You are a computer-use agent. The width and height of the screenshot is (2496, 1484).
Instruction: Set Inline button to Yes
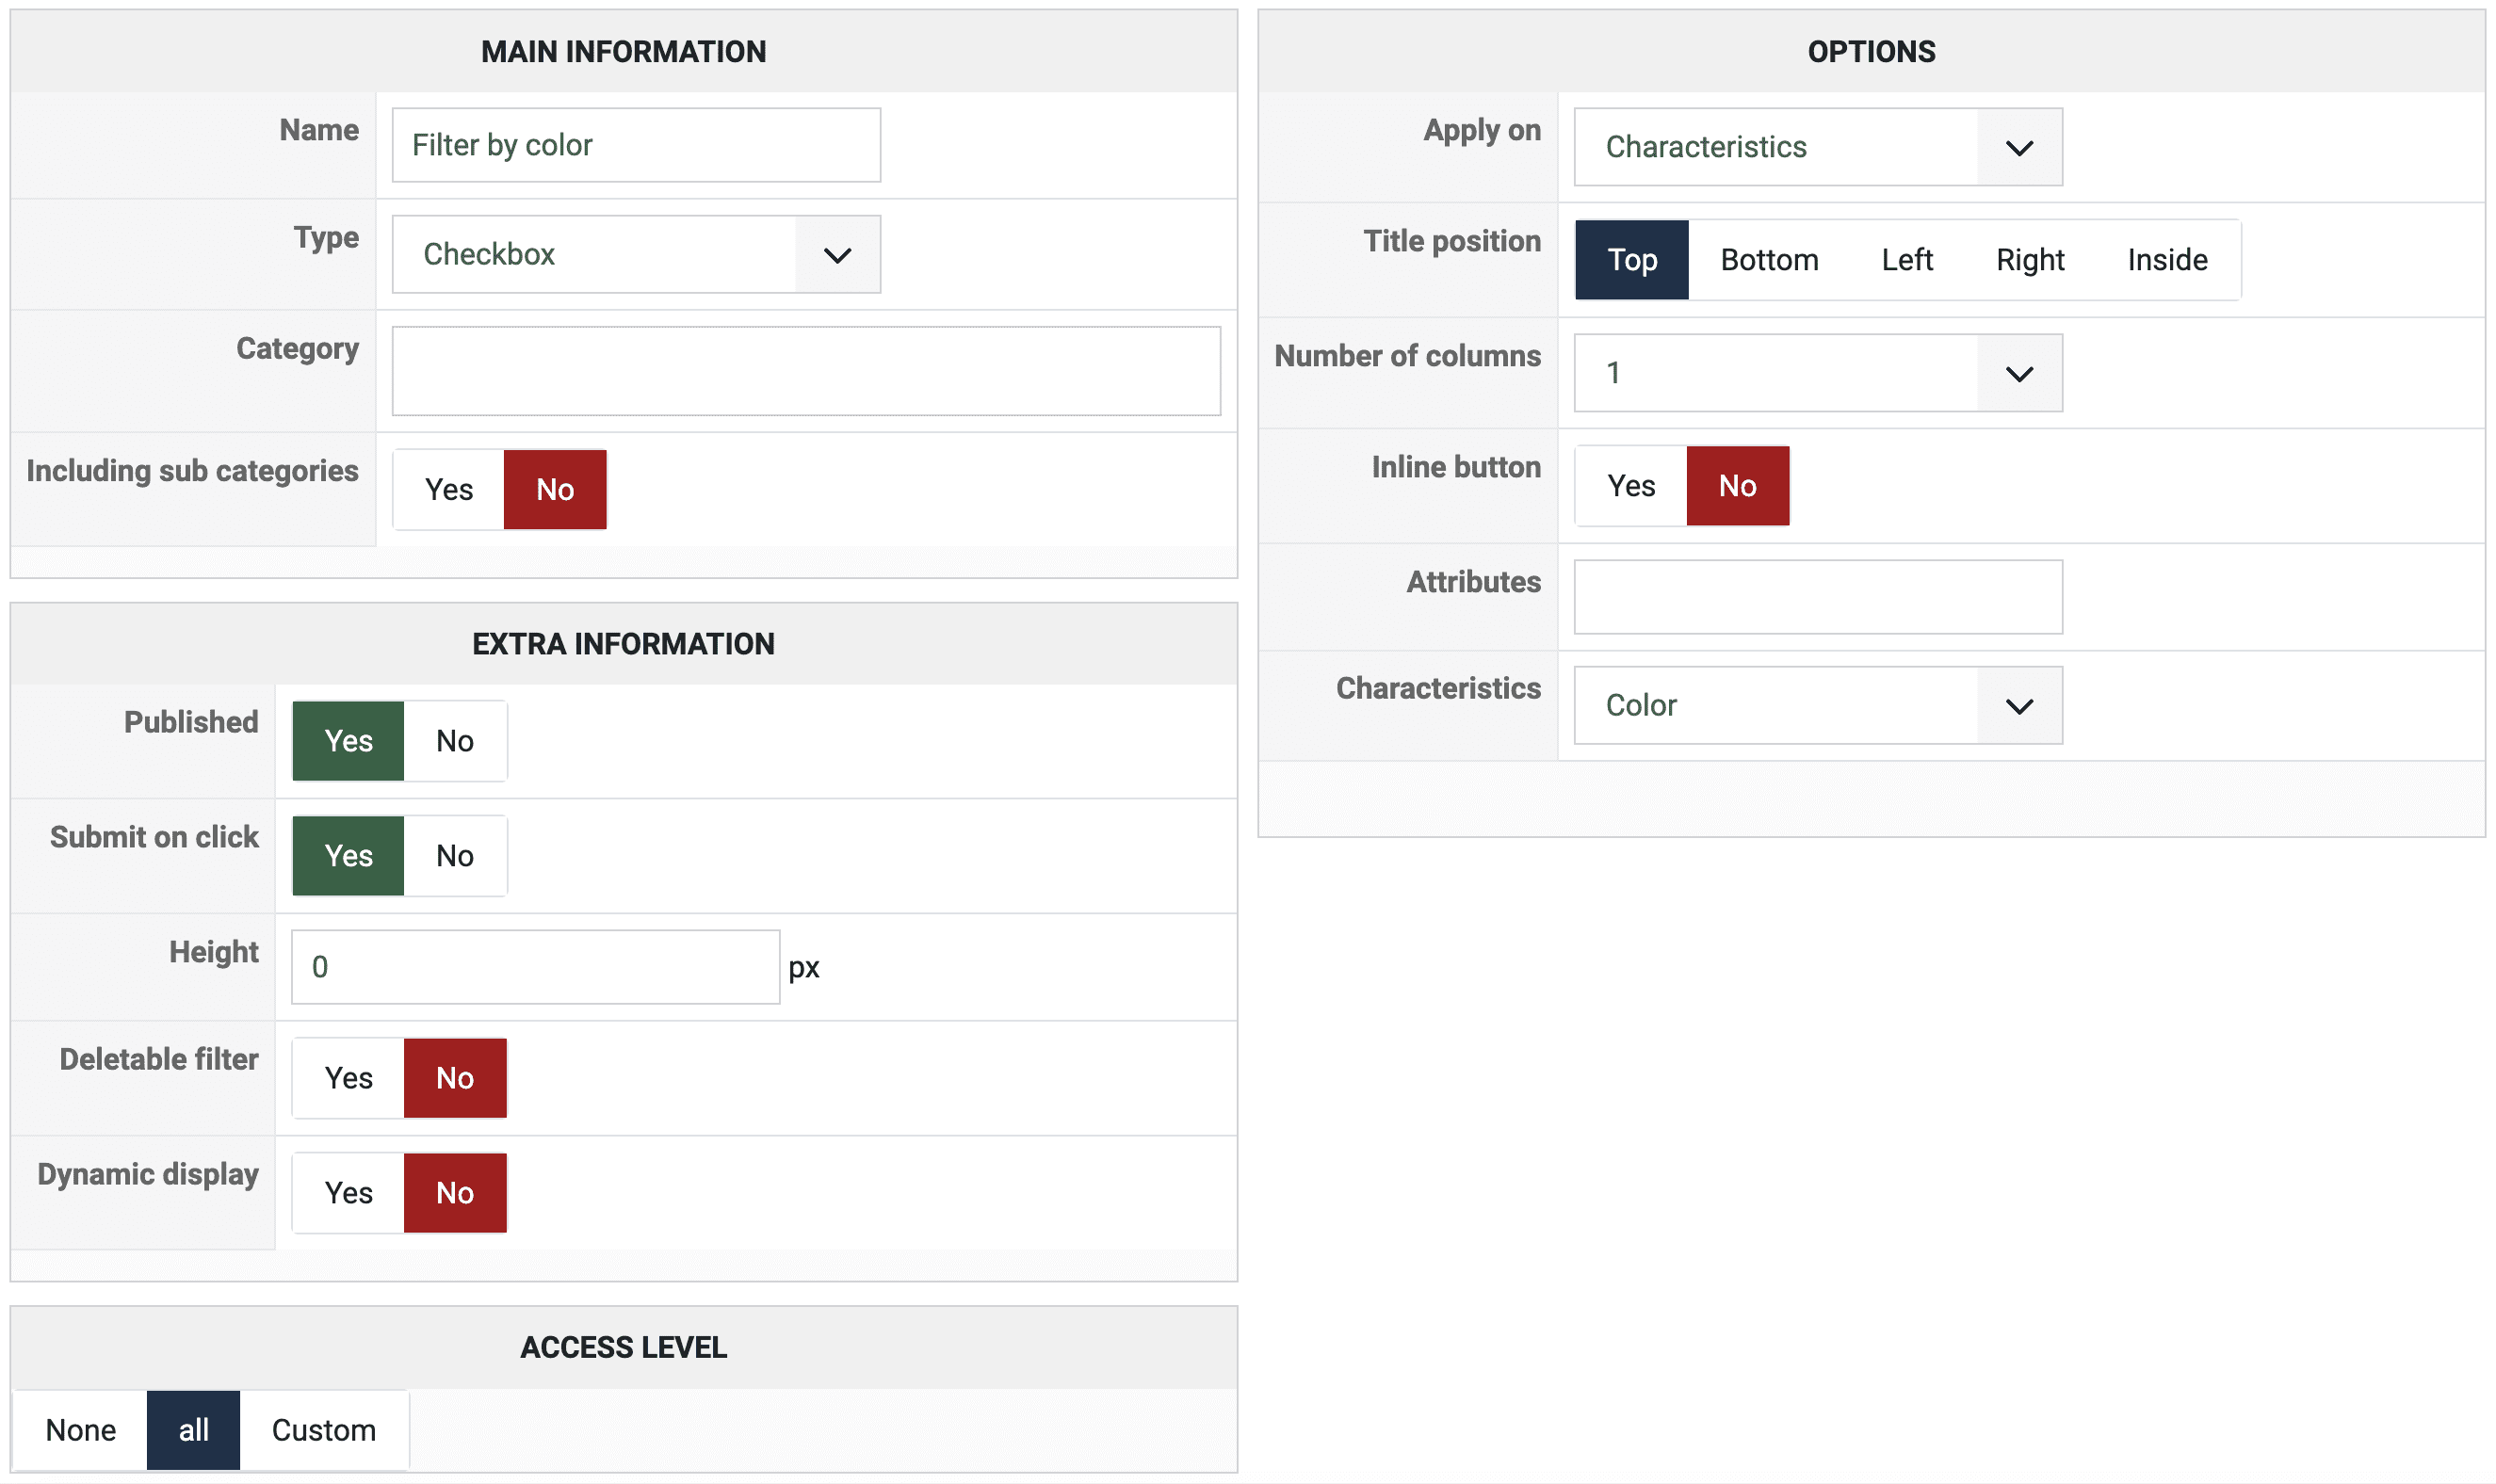tap(1631, 486)
